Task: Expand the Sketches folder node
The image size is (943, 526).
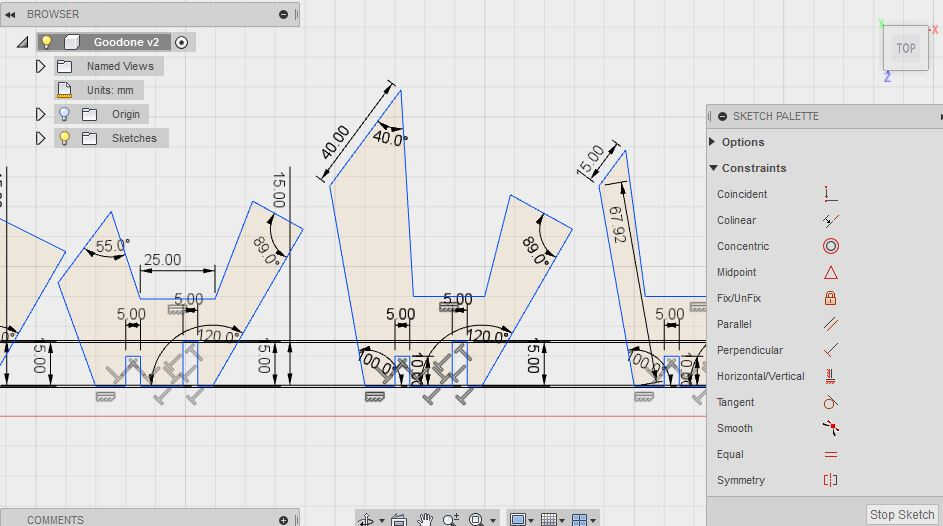Action: click(x=40, y=138)
